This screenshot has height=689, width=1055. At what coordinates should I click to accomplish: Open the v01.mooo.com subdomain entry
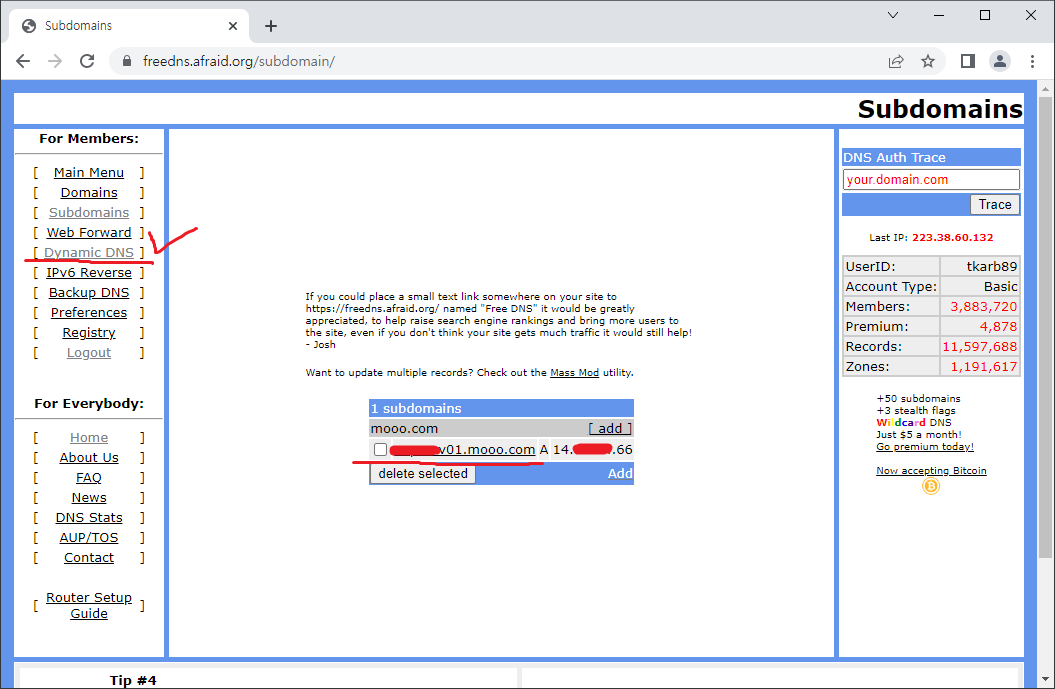click(463, 449)
